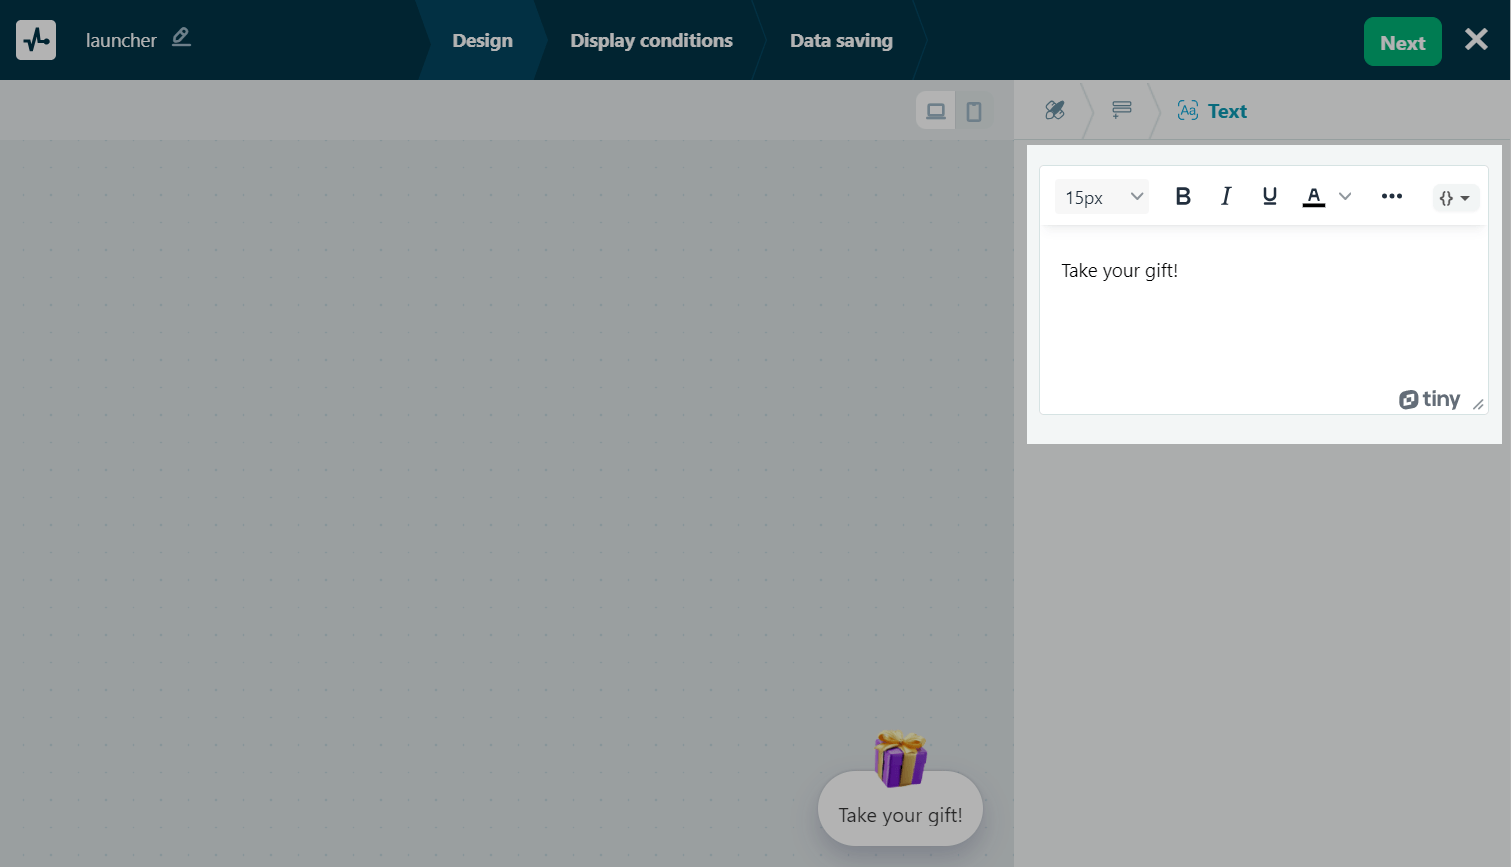Screen dimensions: 1511x867
Task: Expand the text color picker arrow
Action: click(1345, 197)
